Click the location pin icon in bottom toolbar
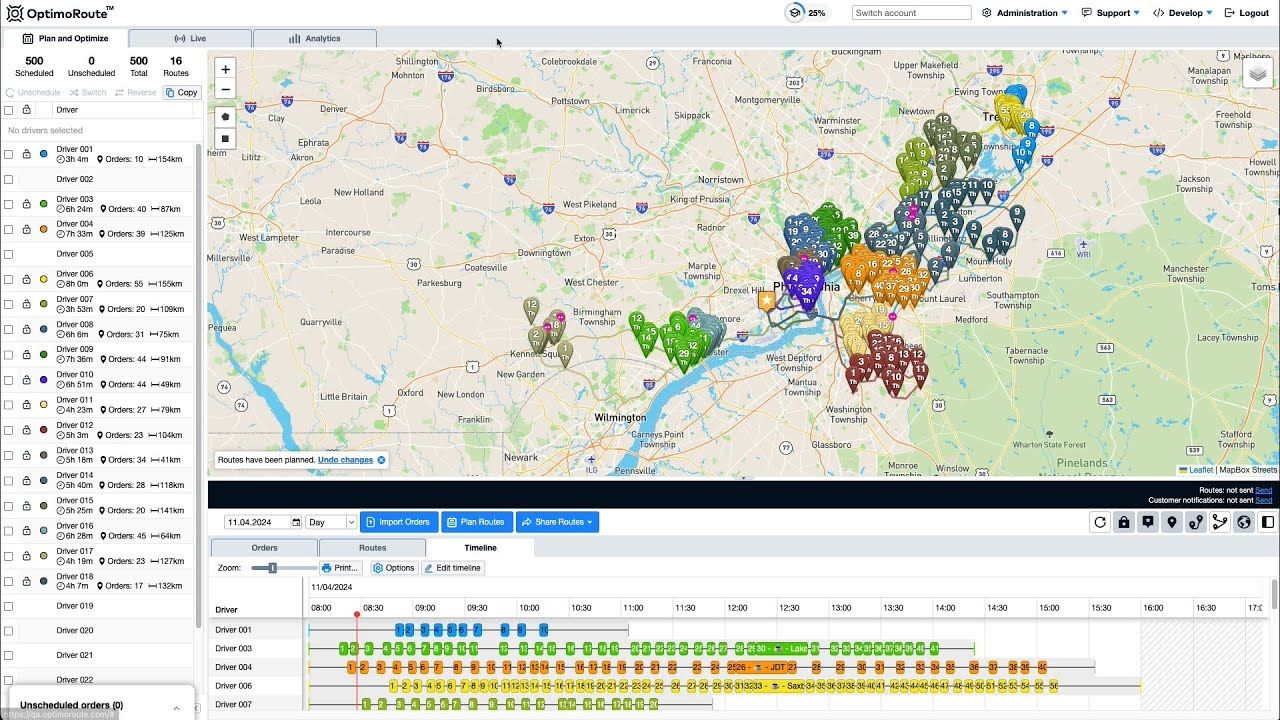 coord(1172,521)
